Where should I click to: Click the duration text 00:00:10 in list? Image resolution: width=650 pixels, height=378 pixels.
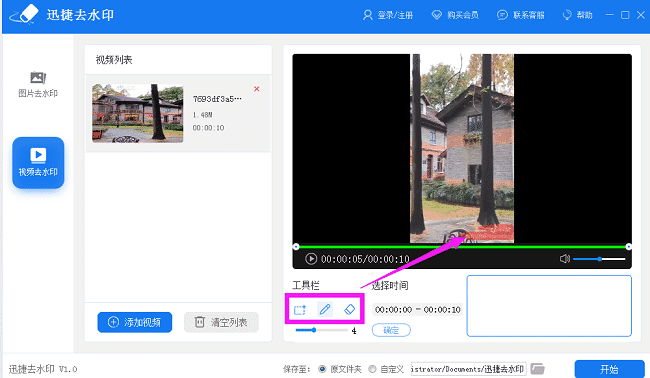[x=209, y=128]
